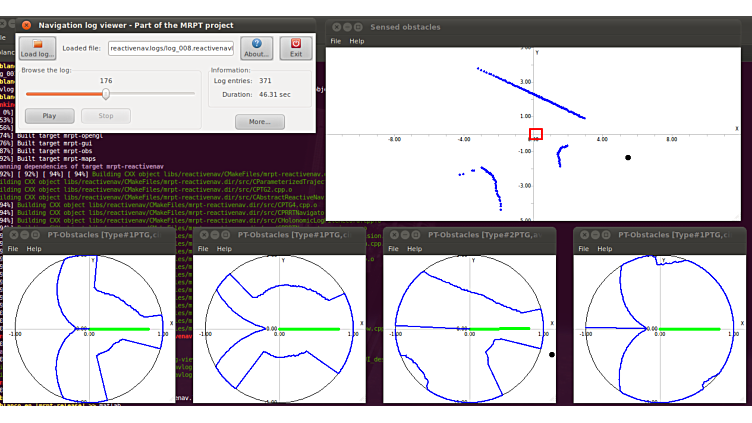Click the black target dot in Sensed obstacles plot
752x423 pixels.
point(628,157)
